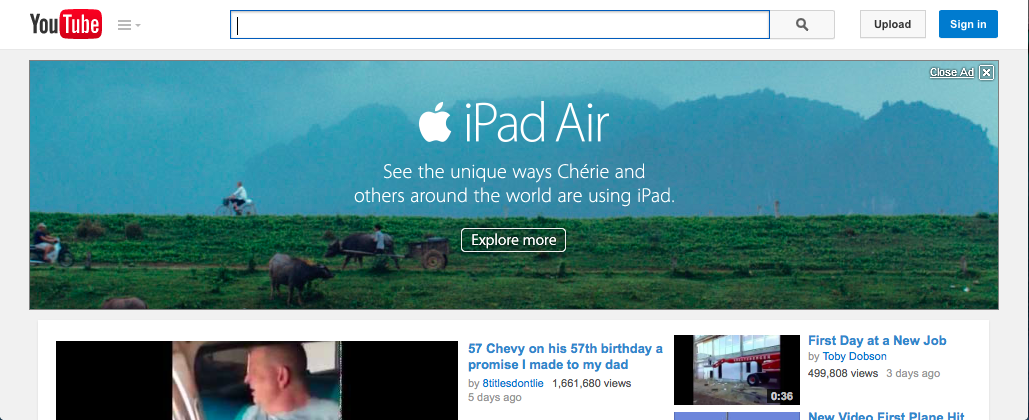Click the Apple logo in the banner
This screenshot has width=1029, height=420.
pos(435,122)
